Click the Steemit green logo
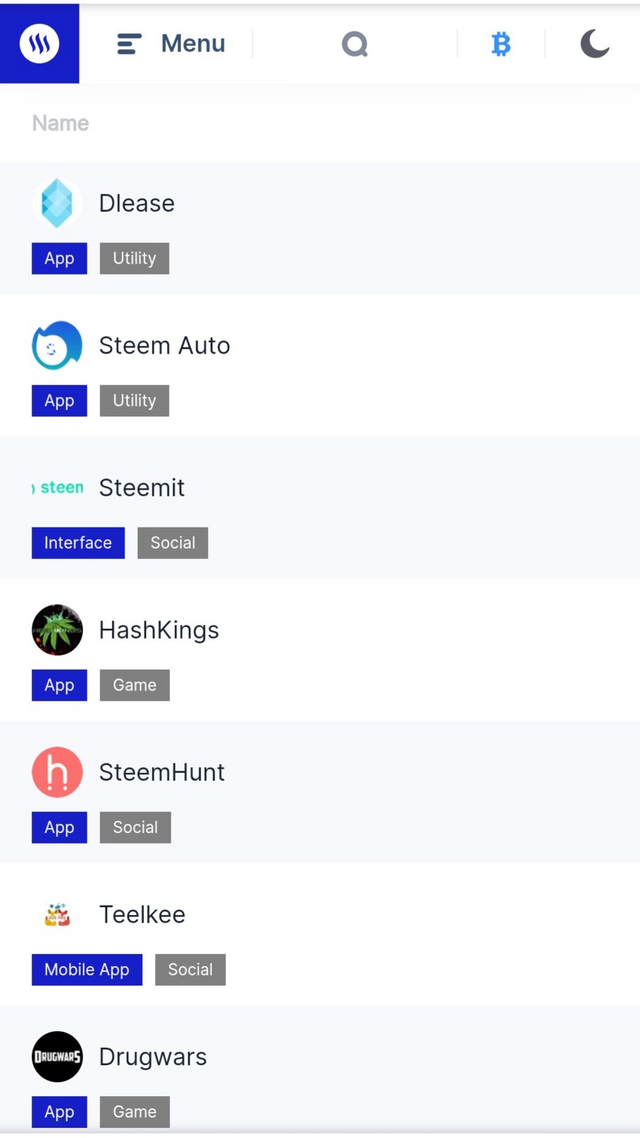Image resolution: width=640 pixels, height=1138 pixels. coord(57,488)
